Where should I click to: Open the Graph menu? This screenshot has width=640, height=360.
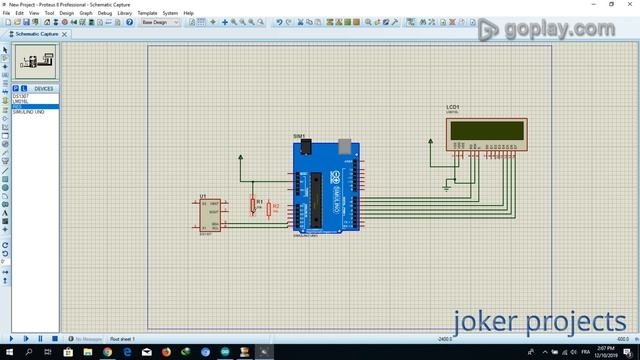(86, 13)
